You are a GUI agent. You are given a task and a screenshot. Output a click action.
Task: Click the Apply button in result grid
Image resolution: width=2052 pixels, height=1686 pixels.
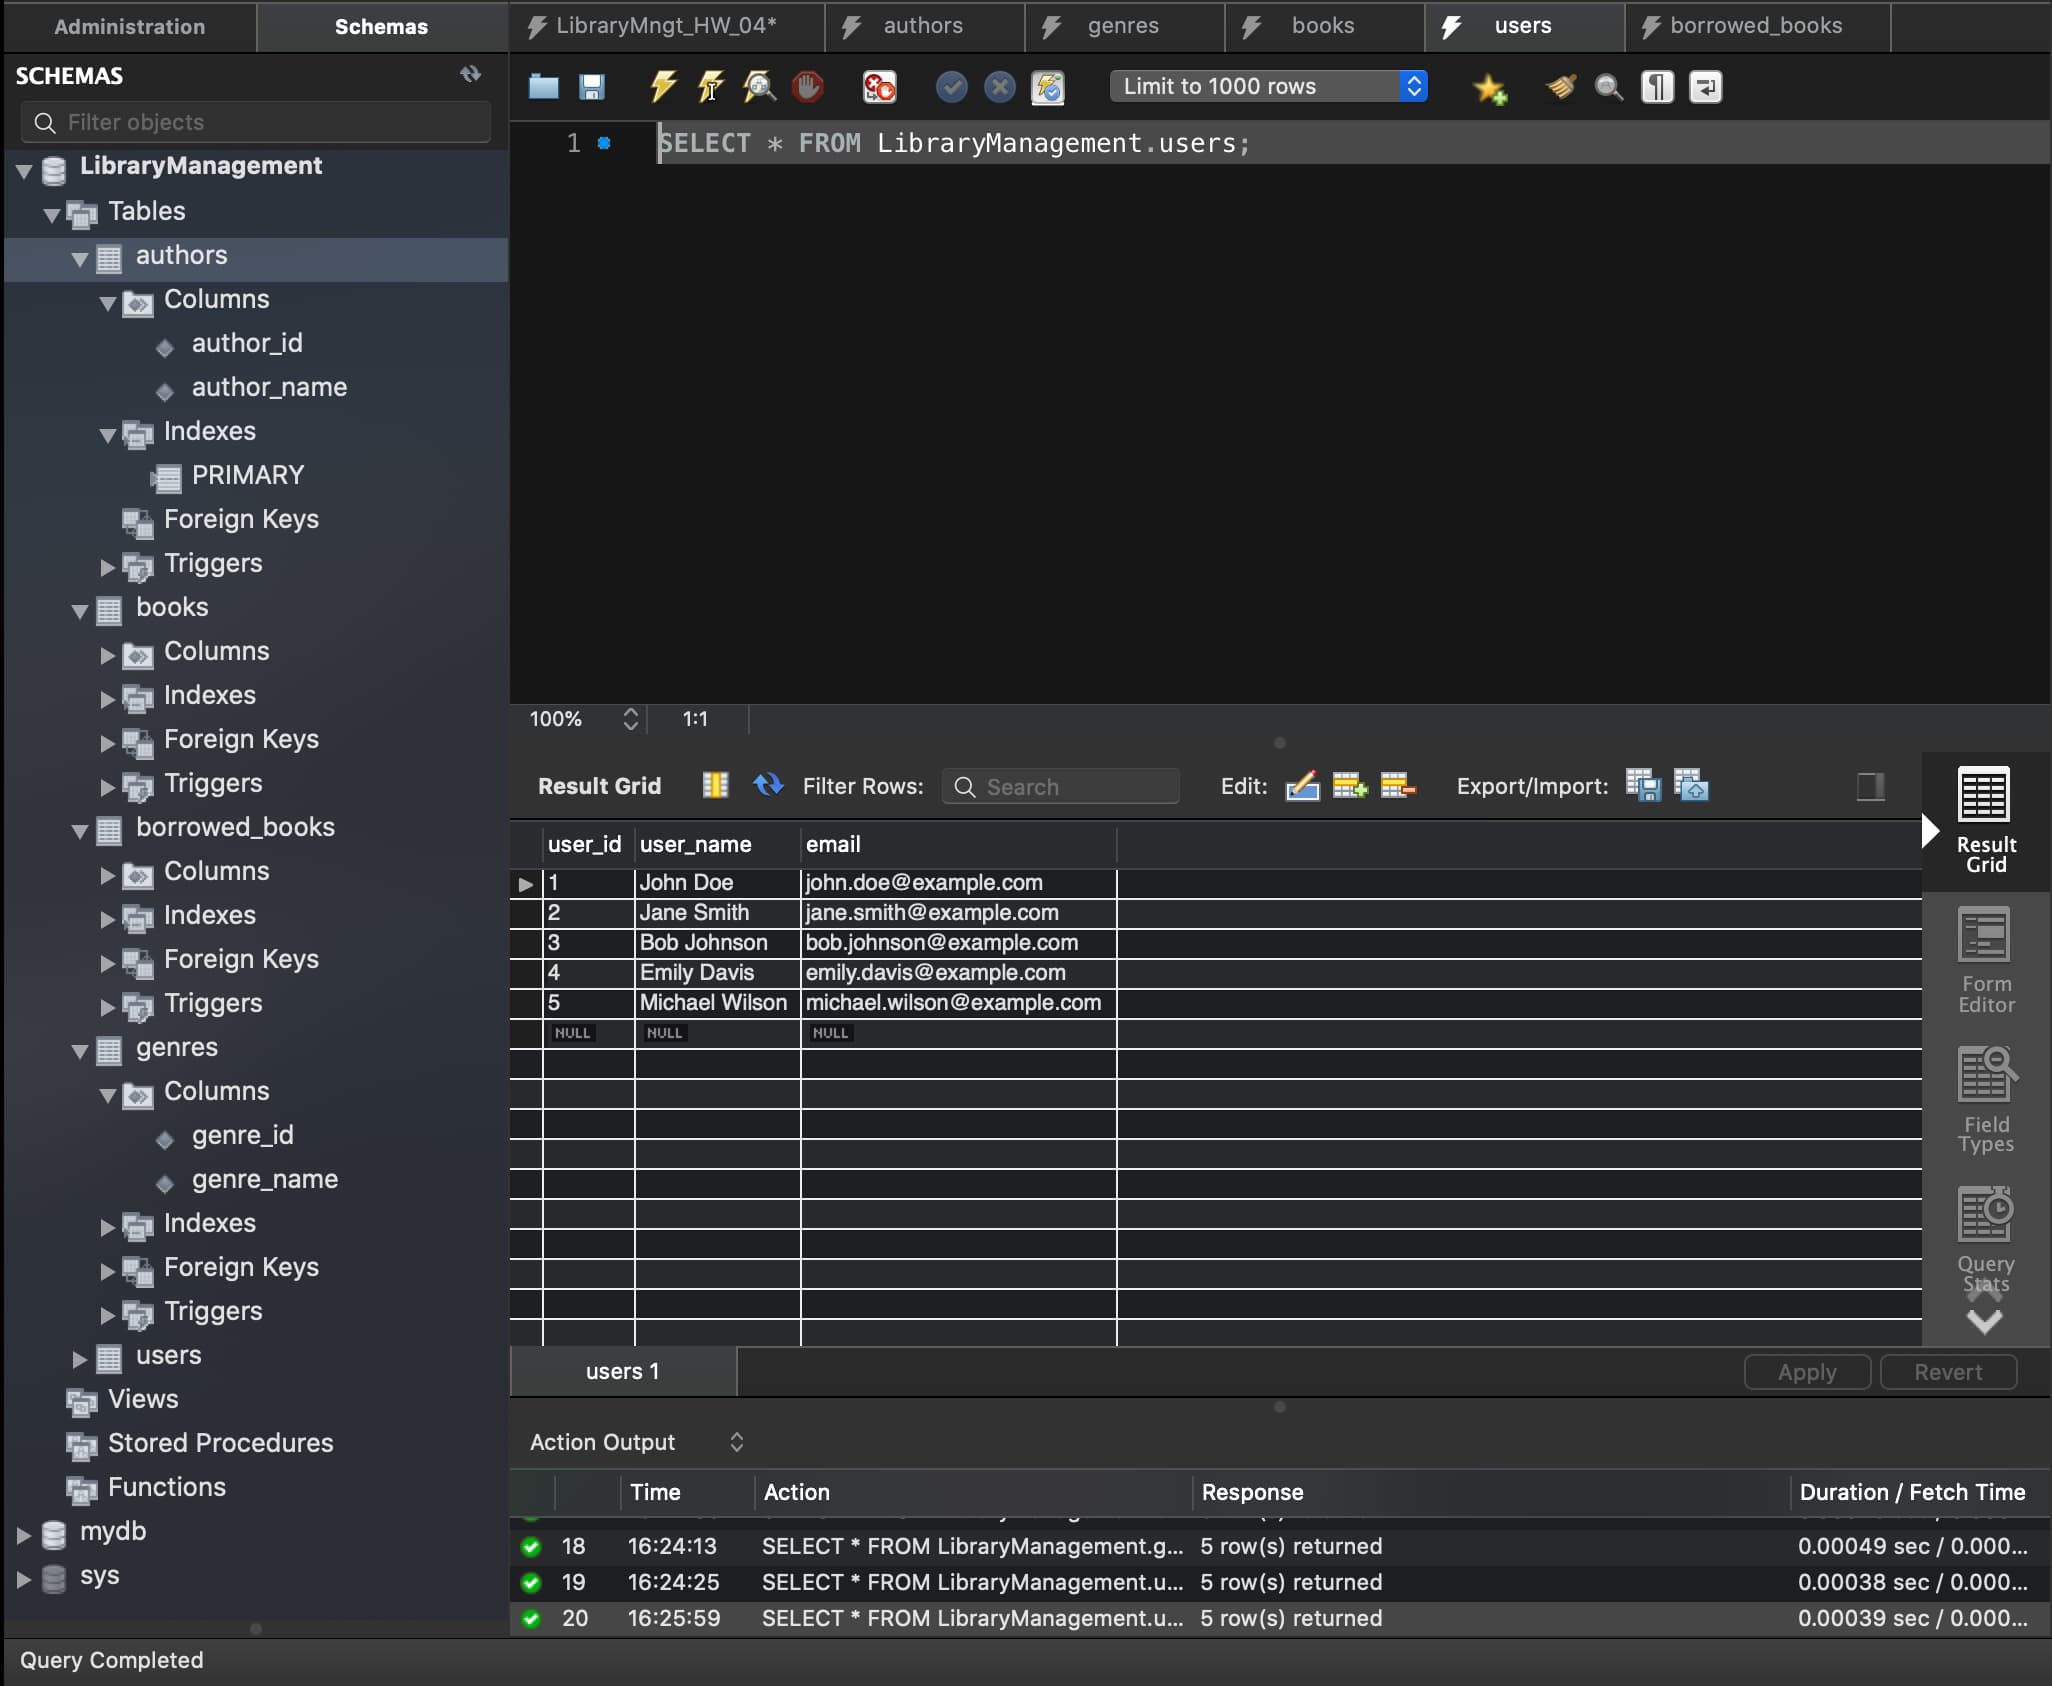(x=1807, y=1371)
